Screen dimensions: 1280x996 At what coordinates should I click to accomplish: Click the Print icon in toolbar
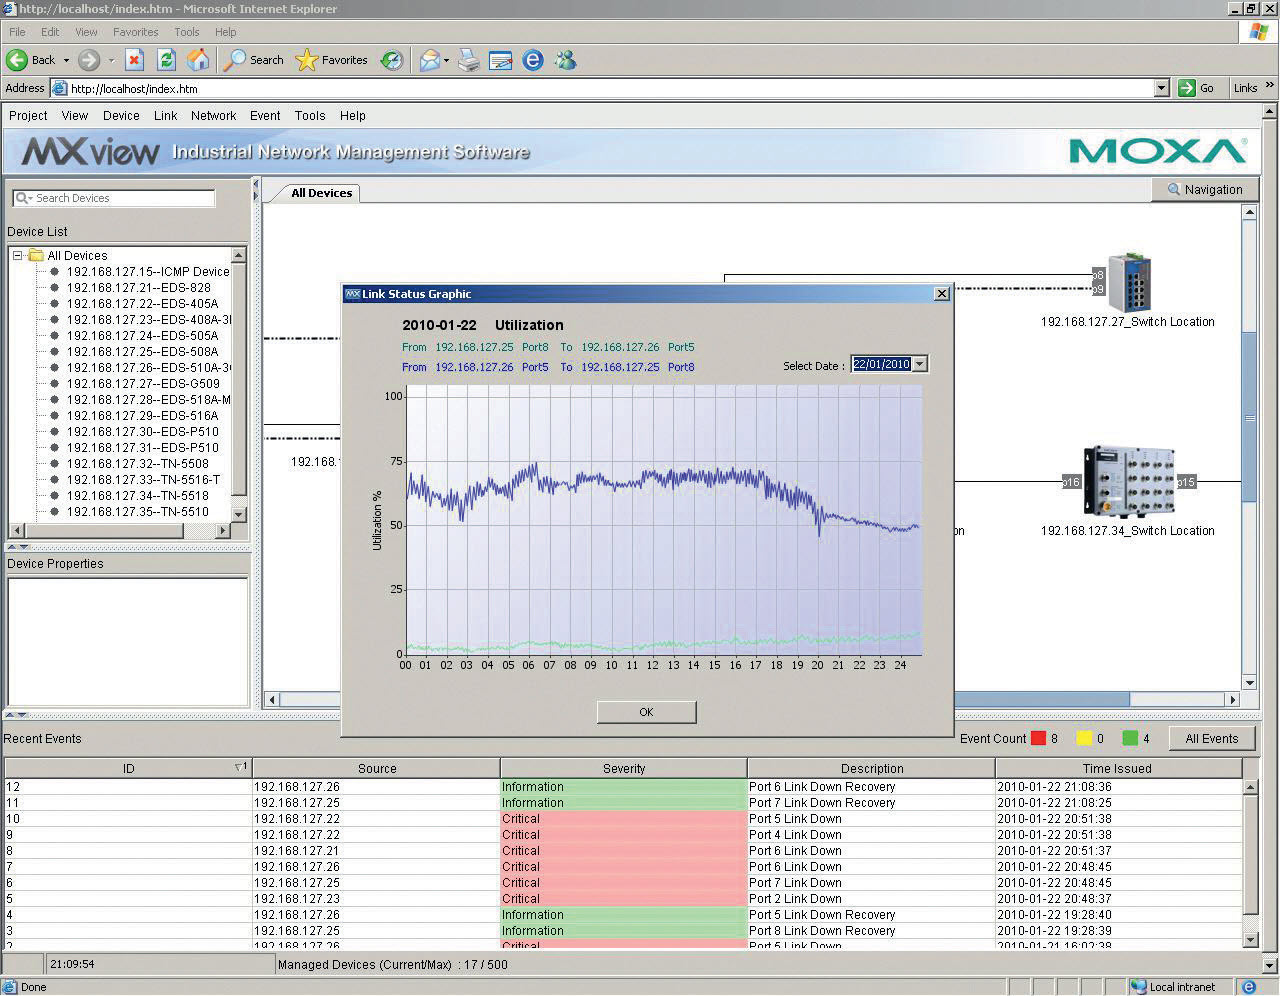click(469, 60)
